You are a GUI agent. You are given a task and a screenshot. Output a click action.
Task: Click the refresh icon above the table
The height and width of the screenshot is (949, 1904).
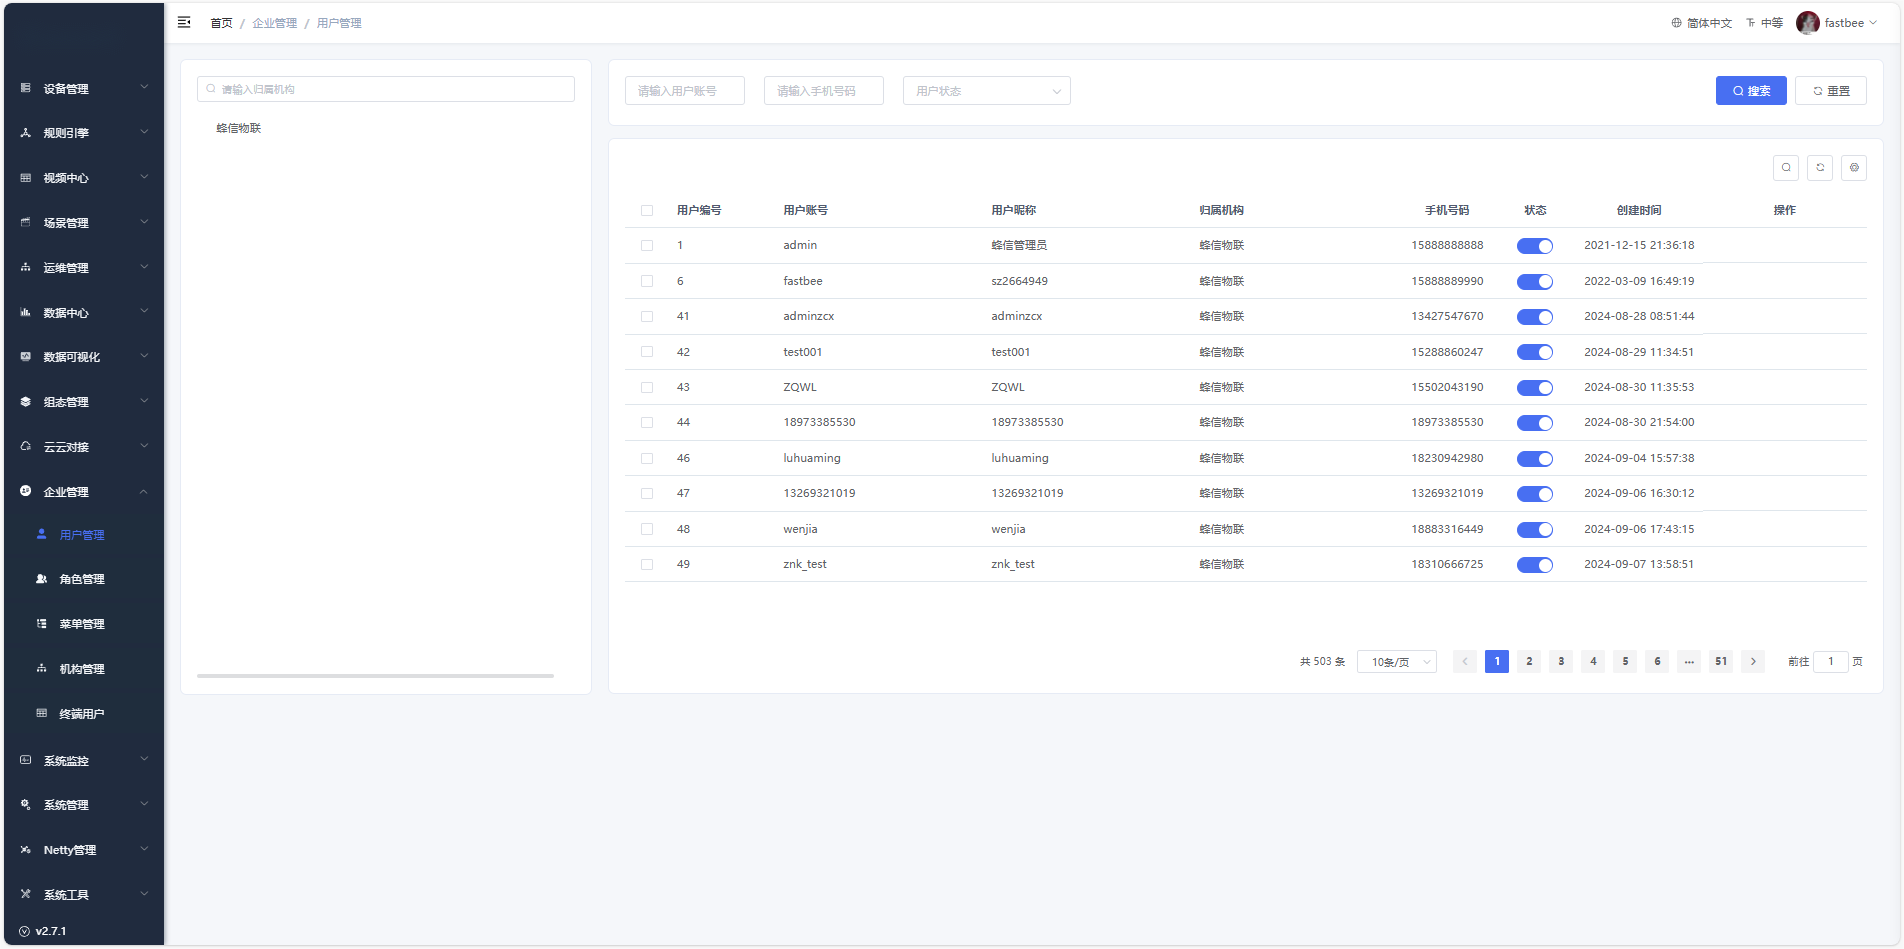(x=1820, y=168)
